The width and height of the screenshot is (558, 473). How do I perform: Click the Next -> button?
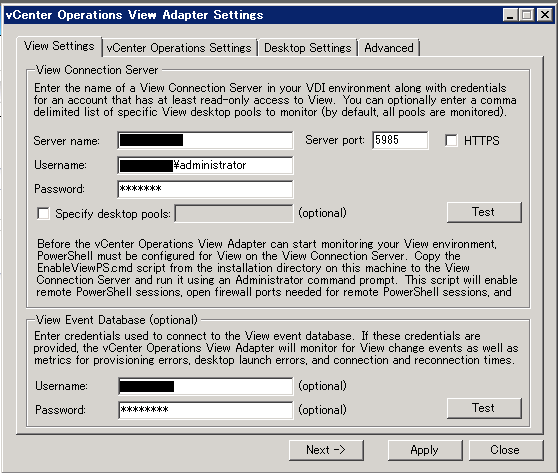326,450
